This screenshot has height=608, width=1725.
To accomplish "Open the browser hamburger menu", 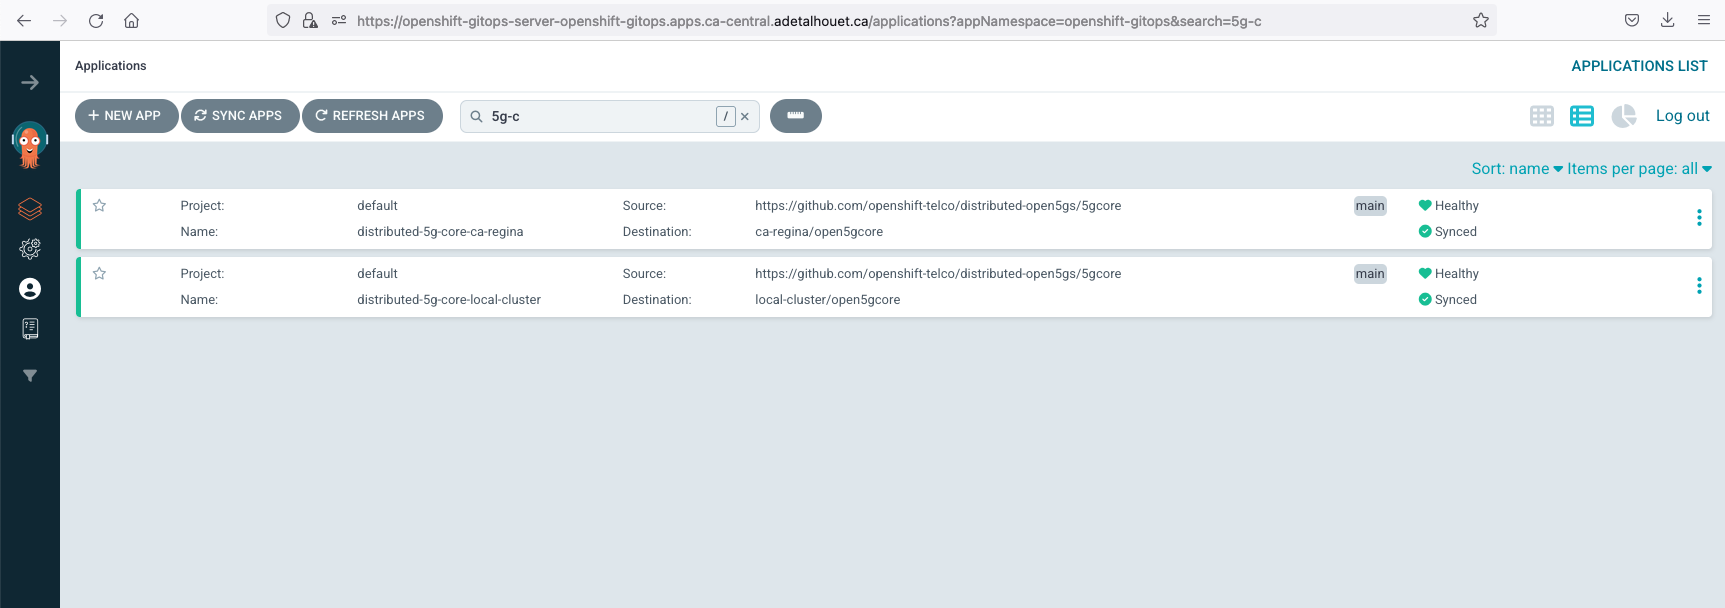I will (x=1704, y=20).
